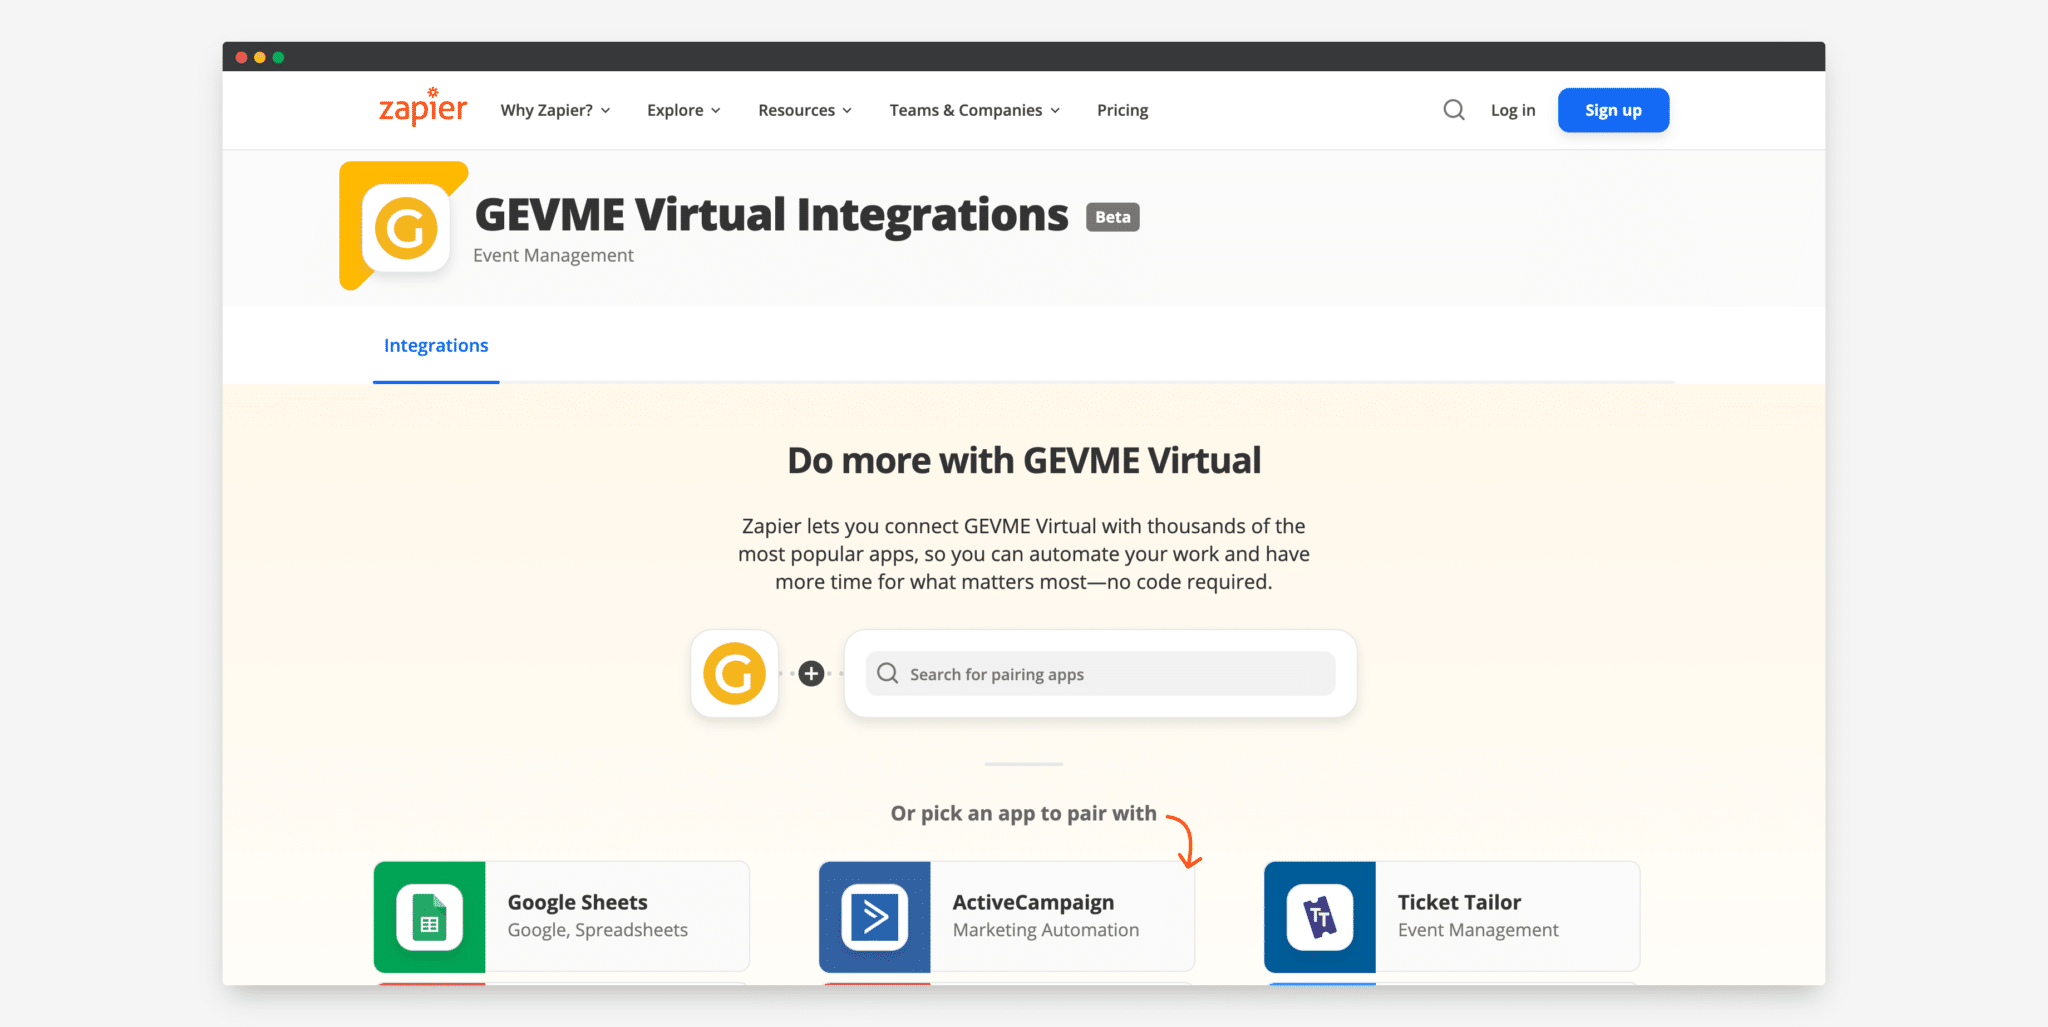2048x1027 pixels.
Task: Select the Ticket Tailor app icon
Action: pyautogui.click(x=1320, y=915)
